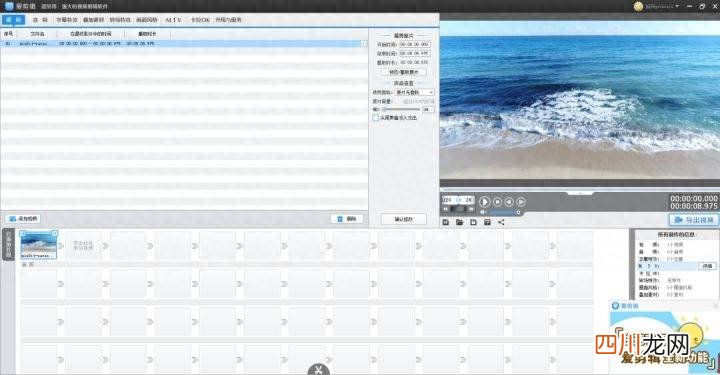Screen dimensions: 720x375
Task: Close the 爱剪辑 popup panel
Action: pos(715,306)
